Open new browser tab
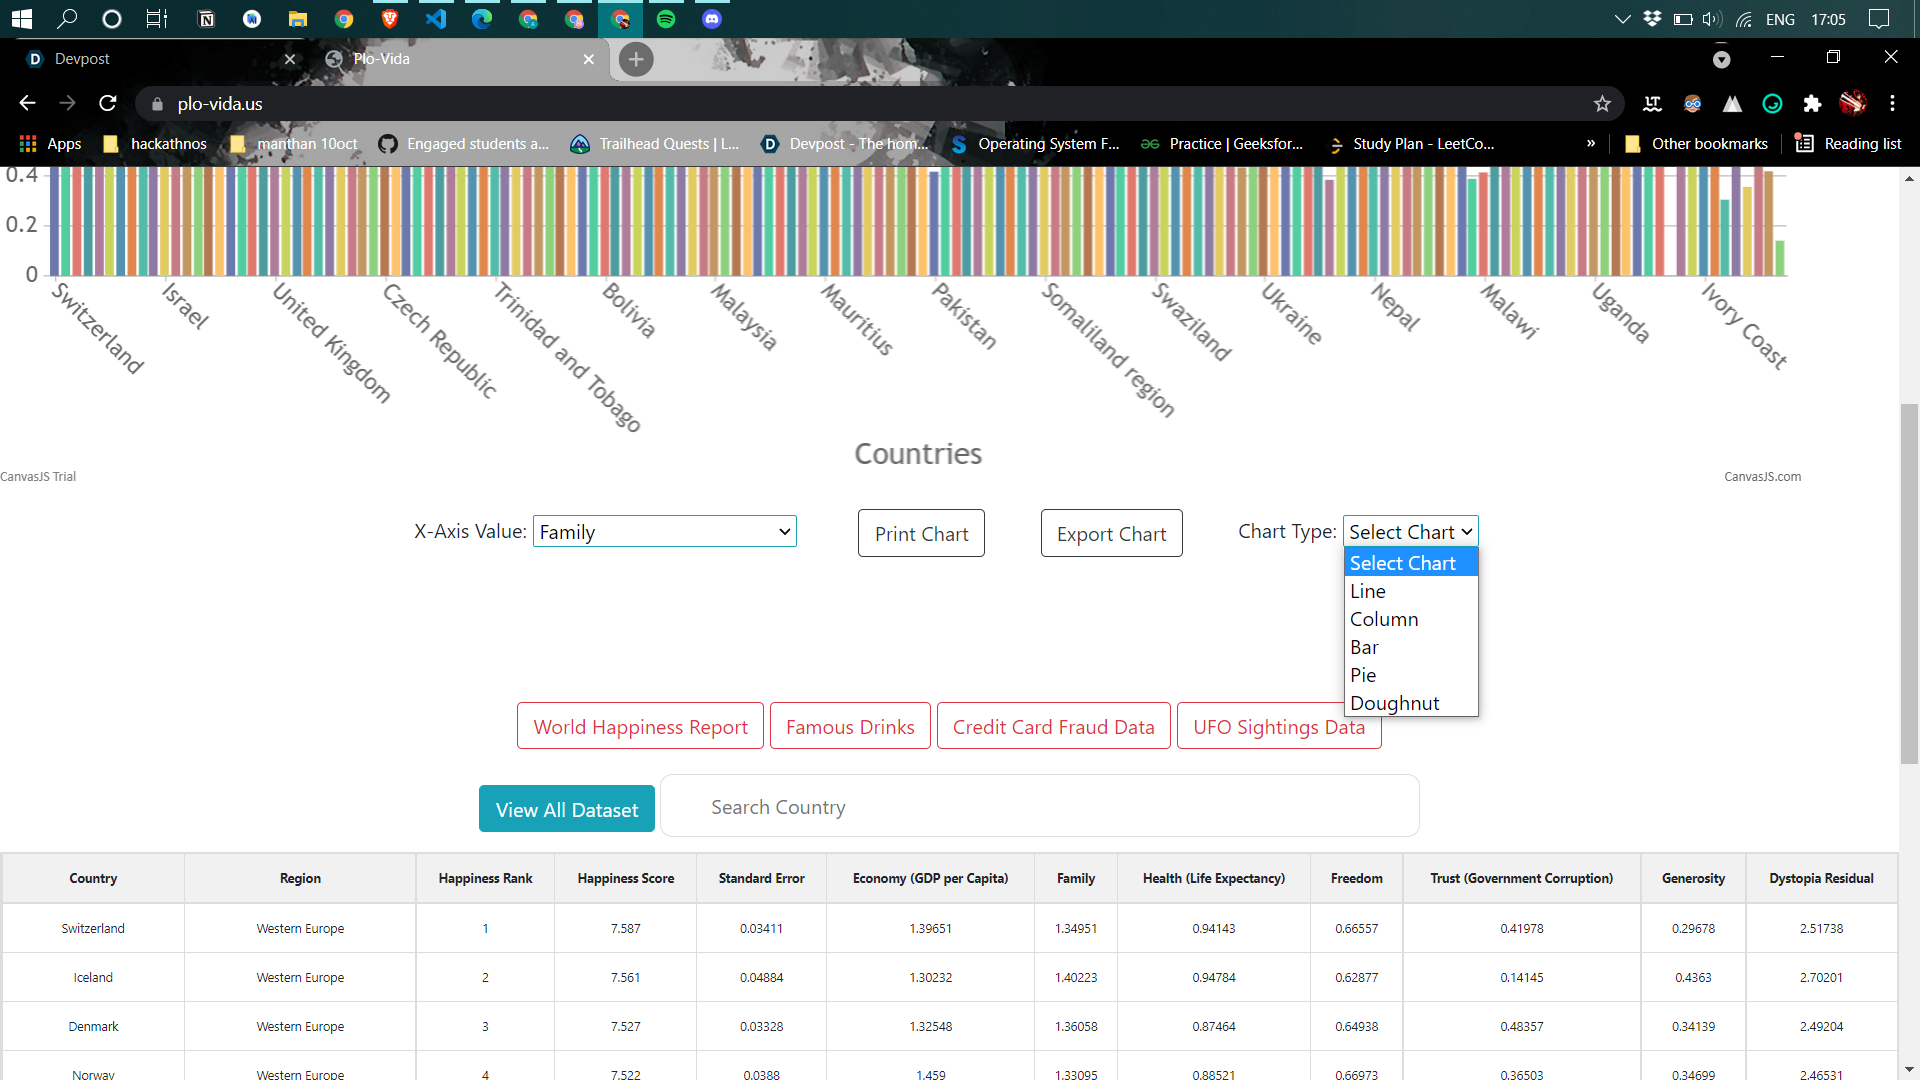 pos(636,59)
